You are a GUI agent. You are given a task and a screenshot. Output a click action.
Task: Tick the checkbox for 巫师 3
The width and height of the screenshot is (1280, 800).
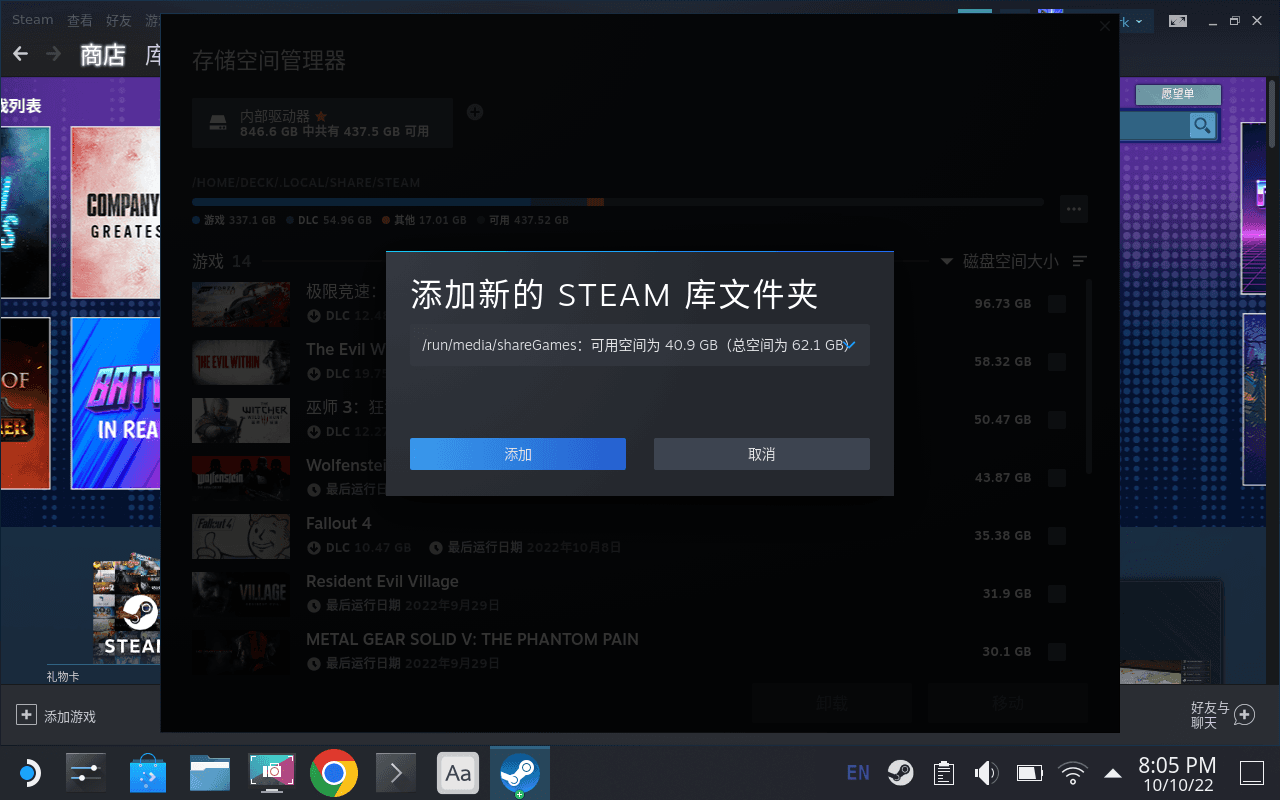coord(1056,419)
